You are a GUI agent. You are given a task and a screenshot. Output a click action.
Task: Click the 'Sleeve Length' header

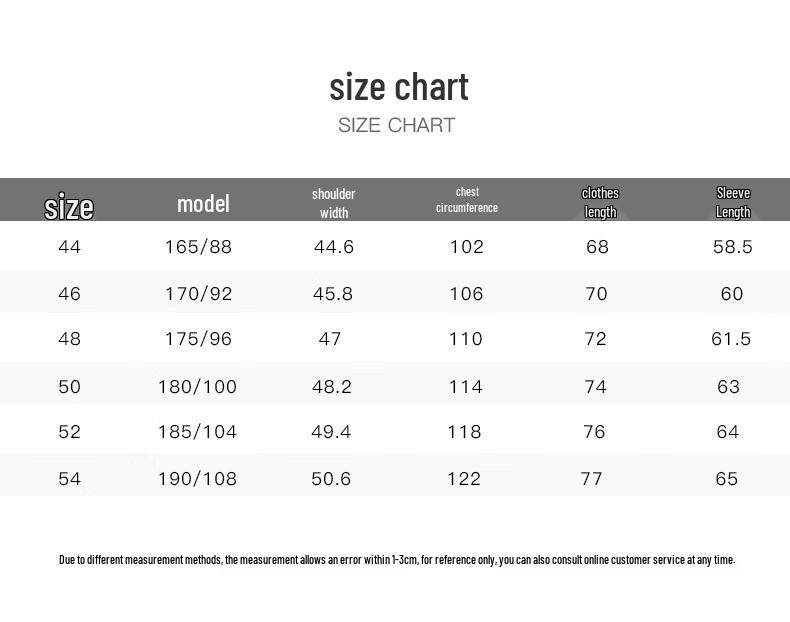click(x=733, y=202)
